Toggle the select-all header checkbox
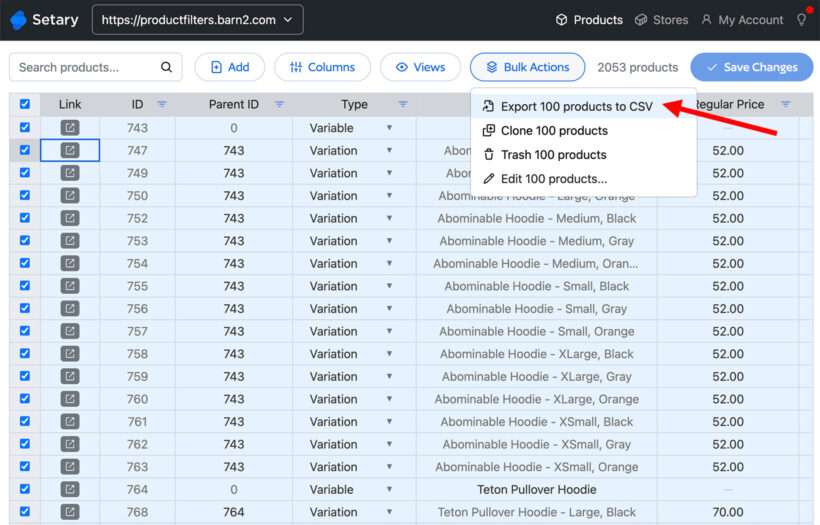Screen dimensions: 820x525 point(25,104)
